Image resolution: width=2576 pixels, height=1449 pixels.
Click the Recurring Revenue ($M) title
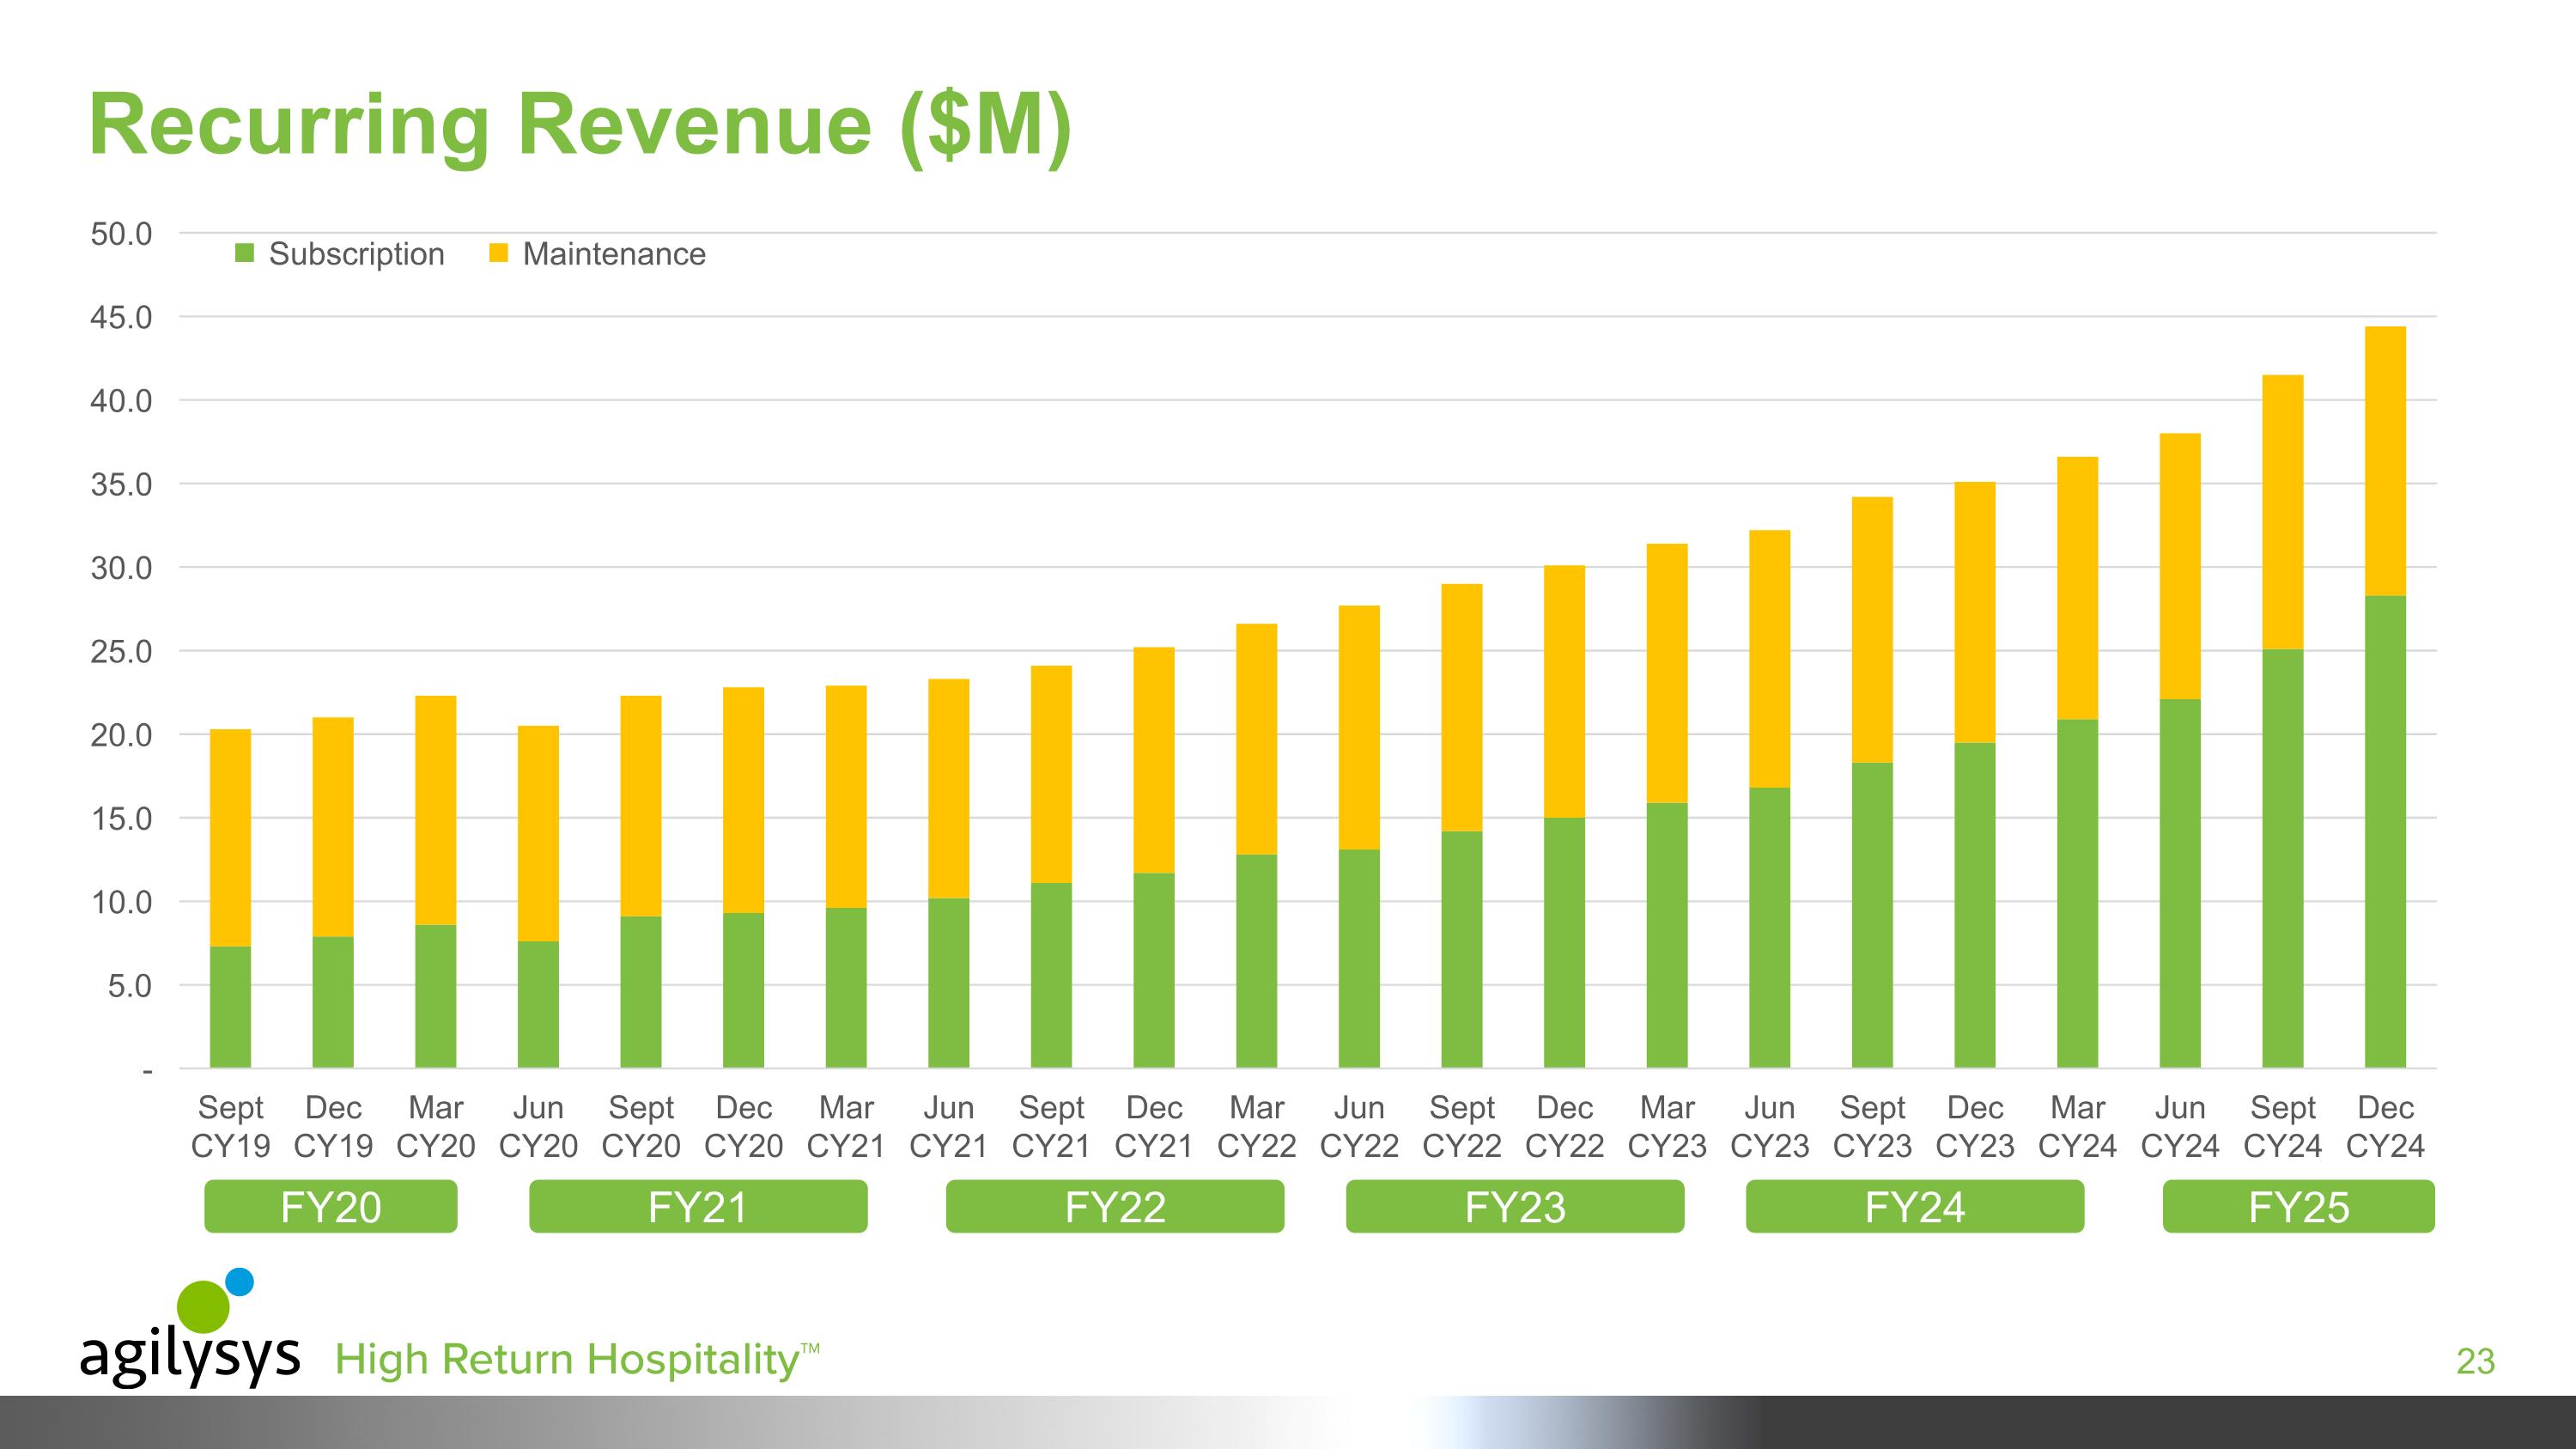tap(580, 125)
